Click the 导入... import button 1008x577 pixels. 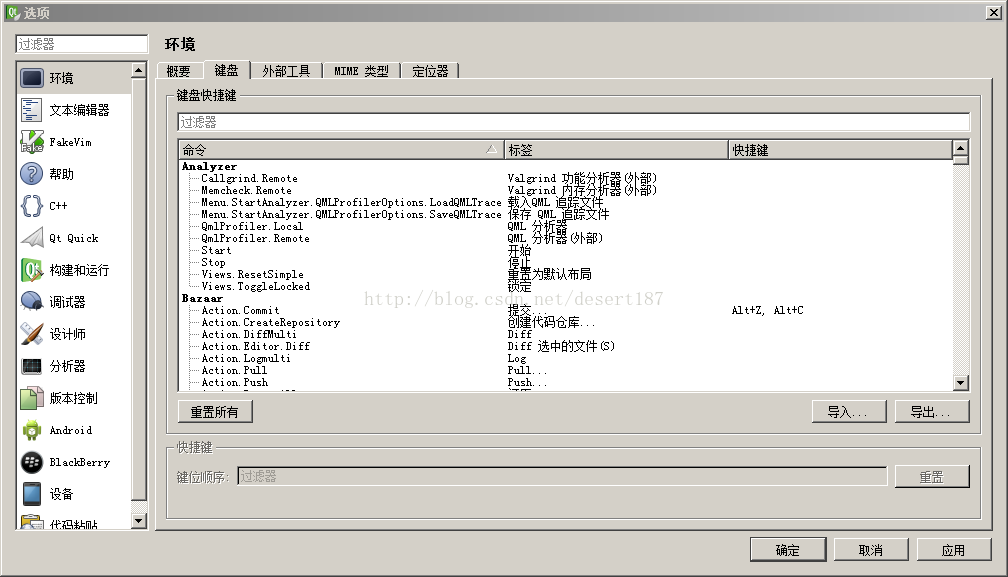tap(849, 412)
